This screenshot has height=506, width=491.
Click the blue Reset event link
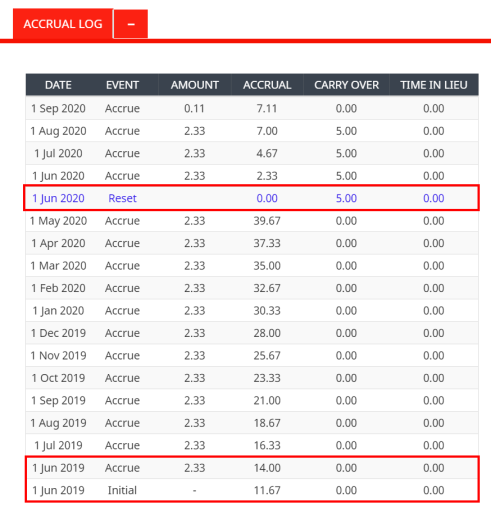pos(122,198)
